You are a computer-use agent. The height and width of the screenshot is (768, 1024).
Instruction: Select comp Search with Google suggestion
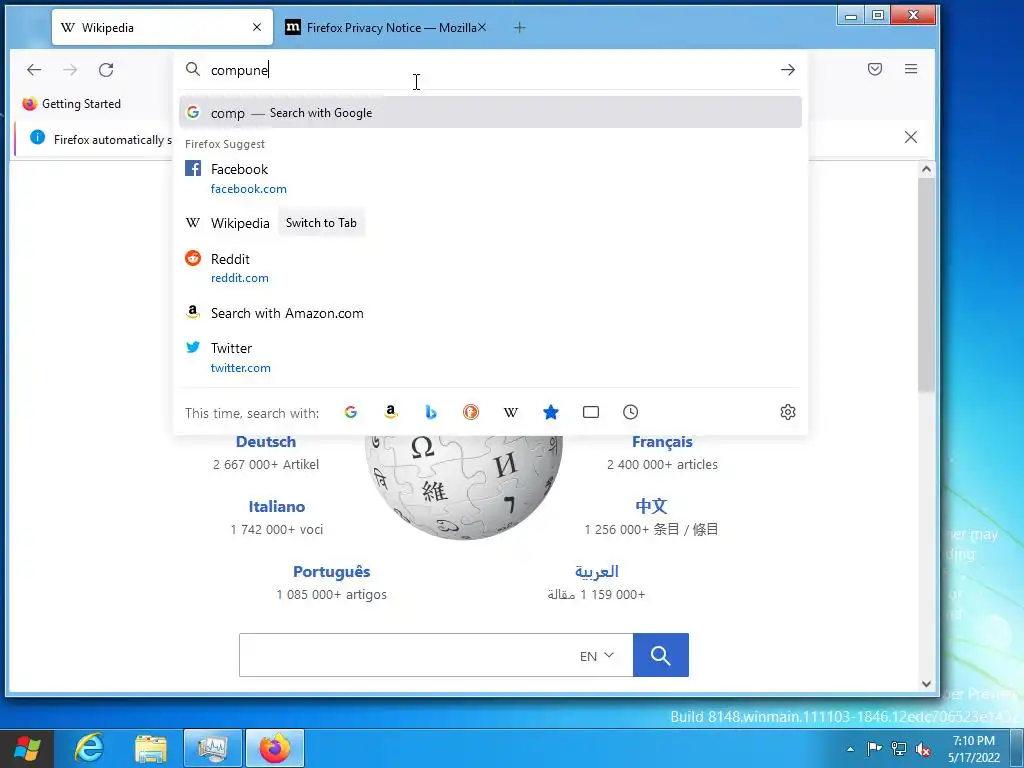[x=490, y=112]
